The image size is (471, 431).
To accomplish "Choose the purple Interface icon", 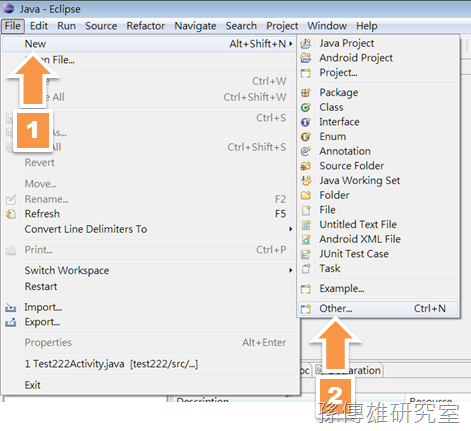I will (306, 122).
